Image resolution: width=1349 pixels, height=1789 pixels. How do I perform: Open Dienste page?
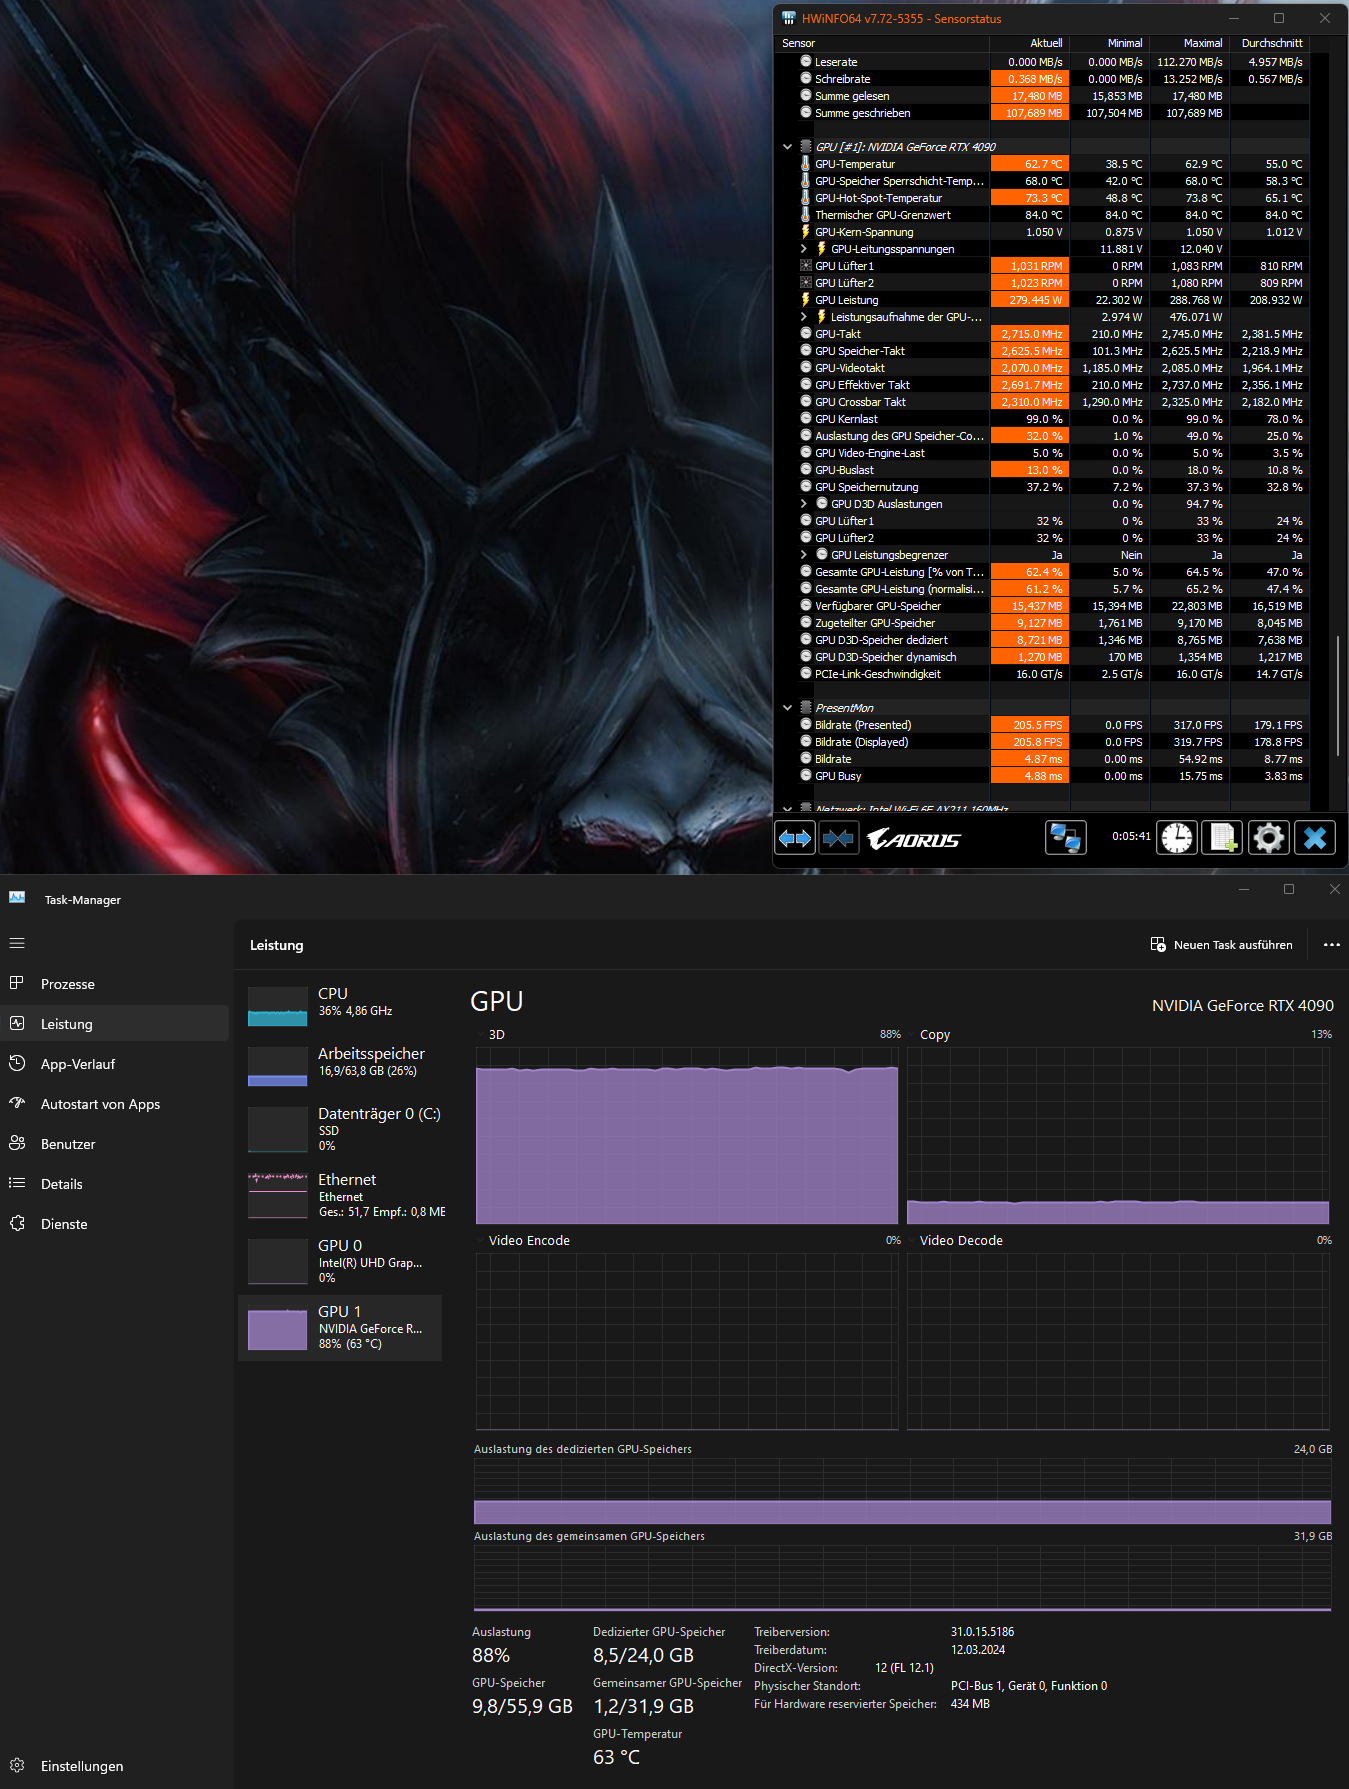tap(115, 1224)
